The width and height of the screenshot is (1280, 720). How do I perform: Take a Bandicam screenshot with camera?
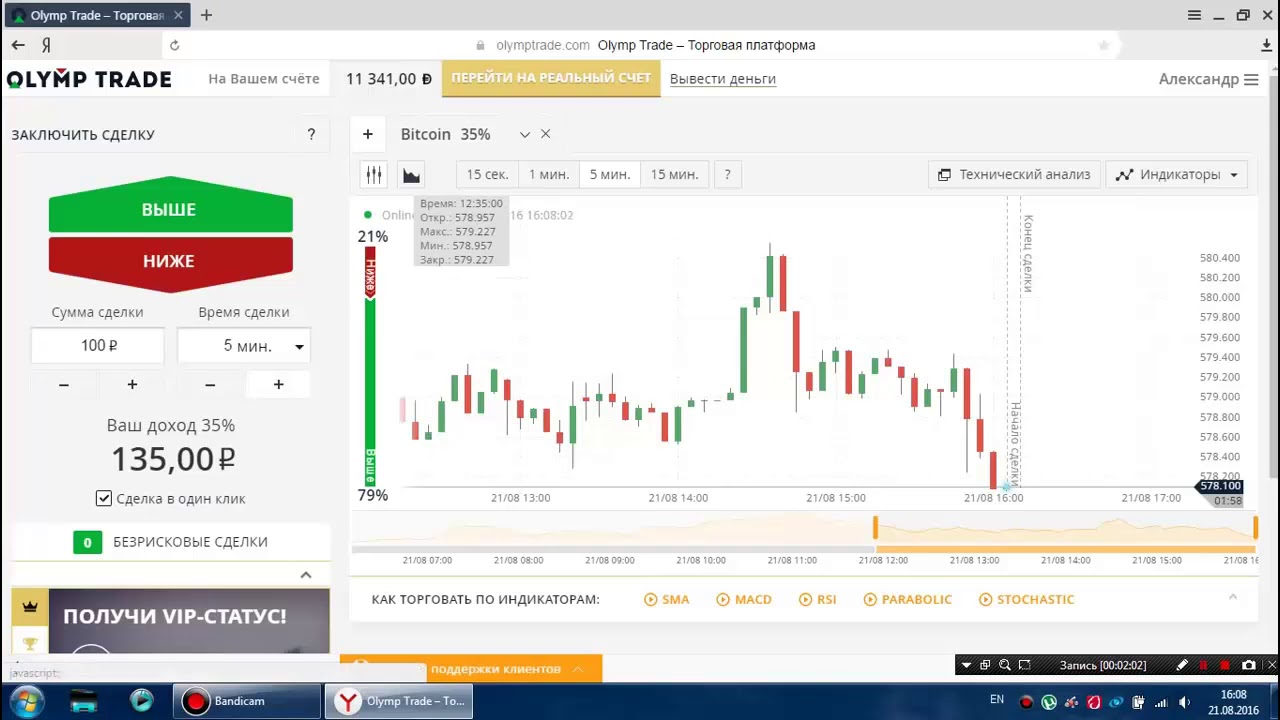[x=1248, y=665]
